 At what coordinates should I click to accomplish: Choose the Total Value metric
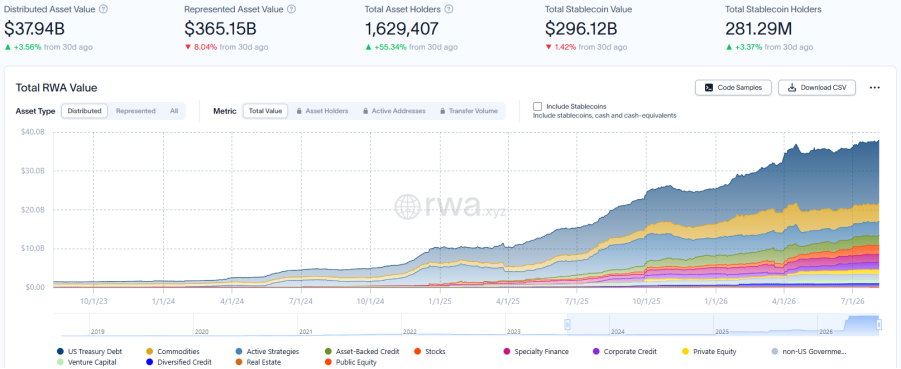(x=265, y=111)
